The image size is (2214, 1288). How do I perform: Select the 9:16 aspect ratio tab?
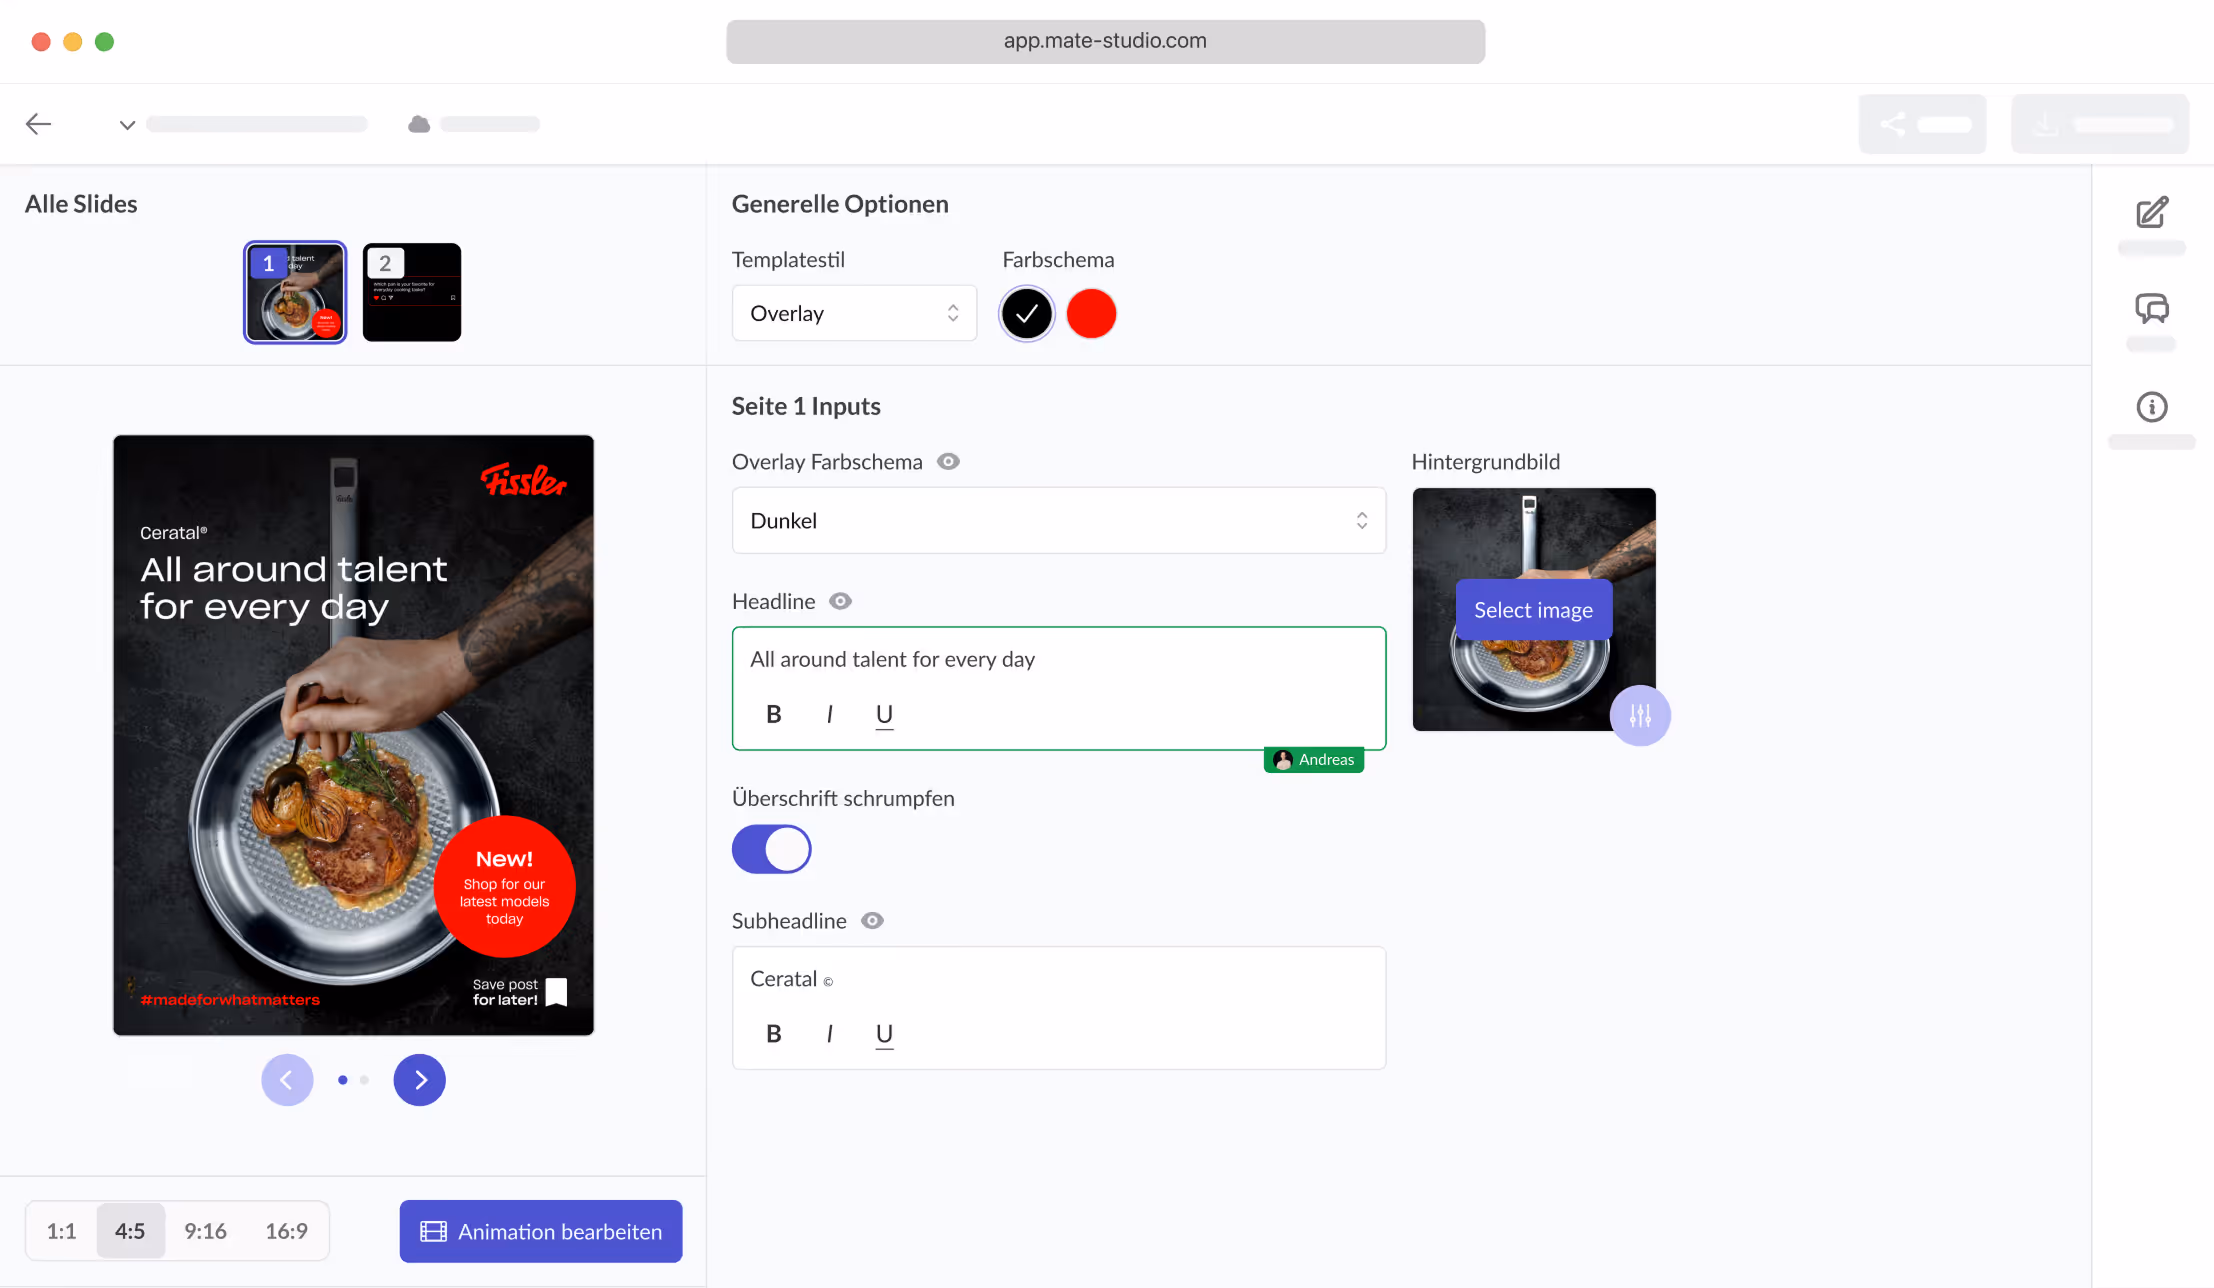coord(205,1231)
